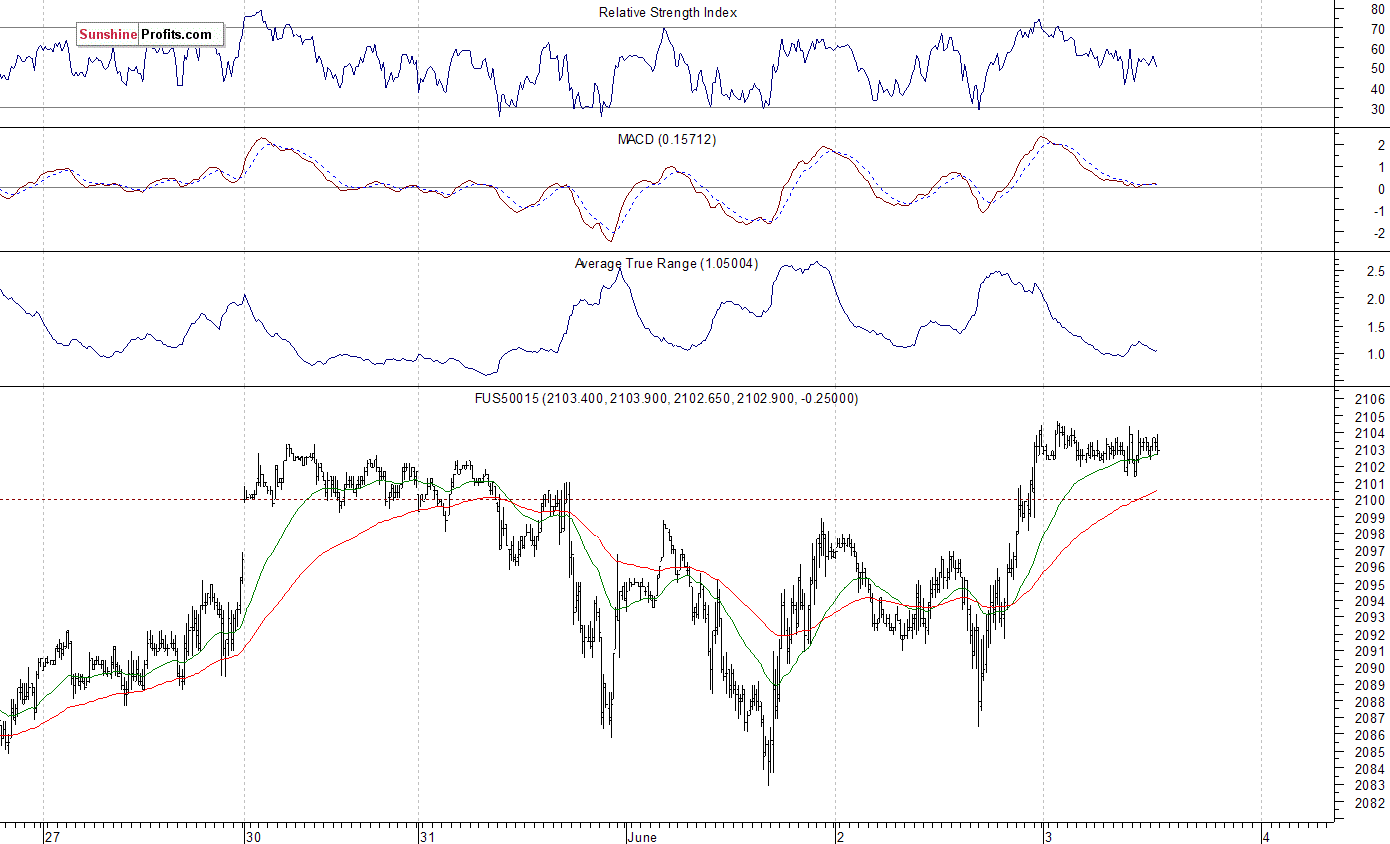This screenshot has height=844, width=1390.
Task: Click the 80 level on RSI scale
Action: 1377,8
